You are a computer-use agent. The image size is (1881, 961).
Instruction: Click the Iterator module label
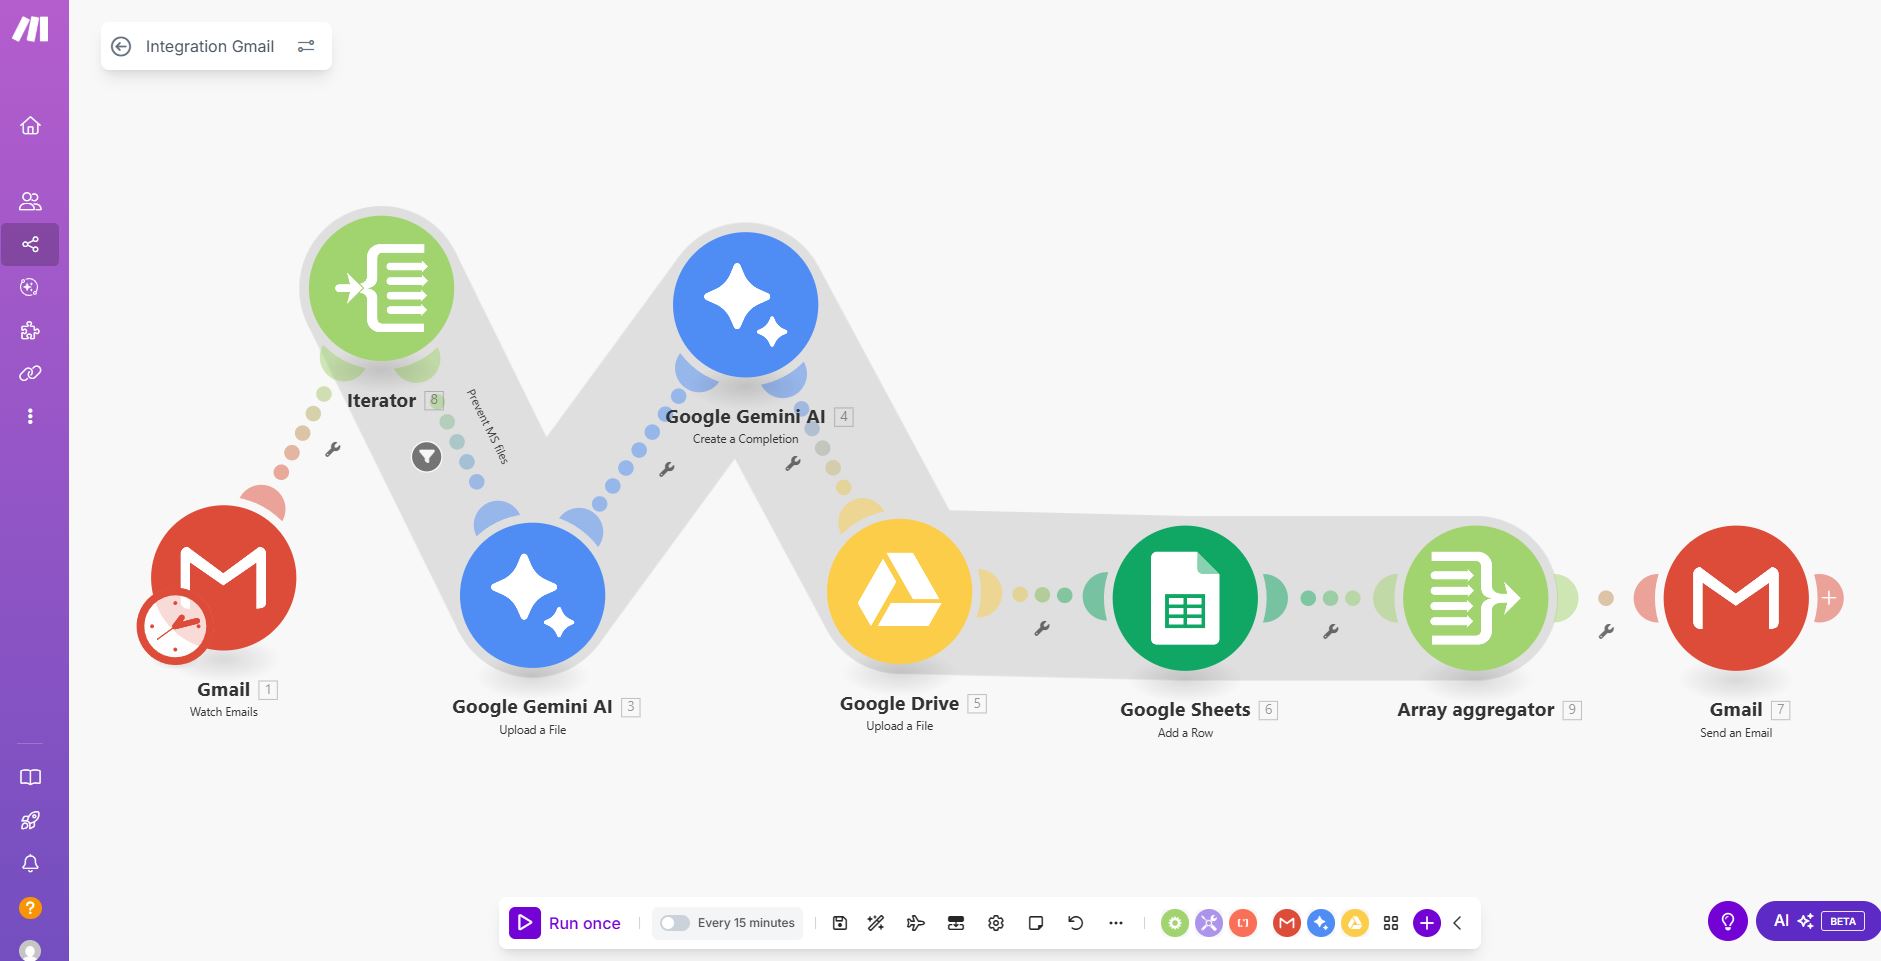[x=381, y=400]
